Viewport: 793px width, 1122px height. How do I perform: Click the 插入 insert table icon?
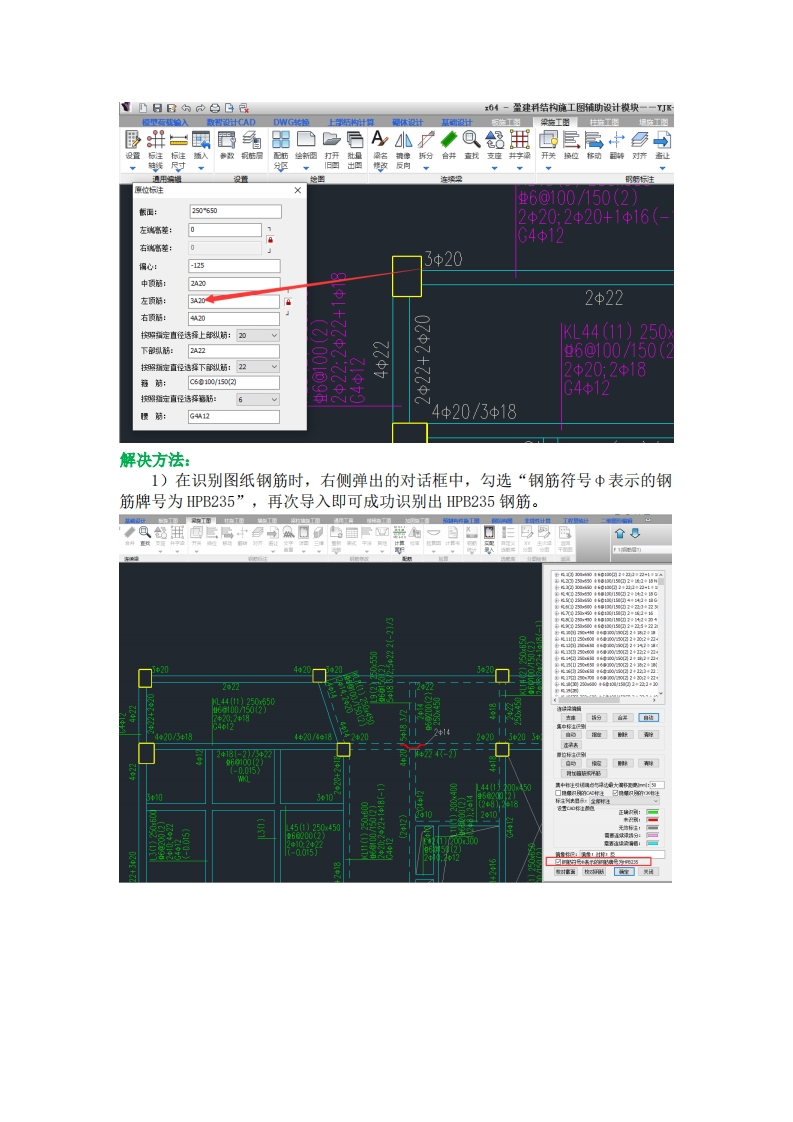pyautogui.click(x=201, y=140)
